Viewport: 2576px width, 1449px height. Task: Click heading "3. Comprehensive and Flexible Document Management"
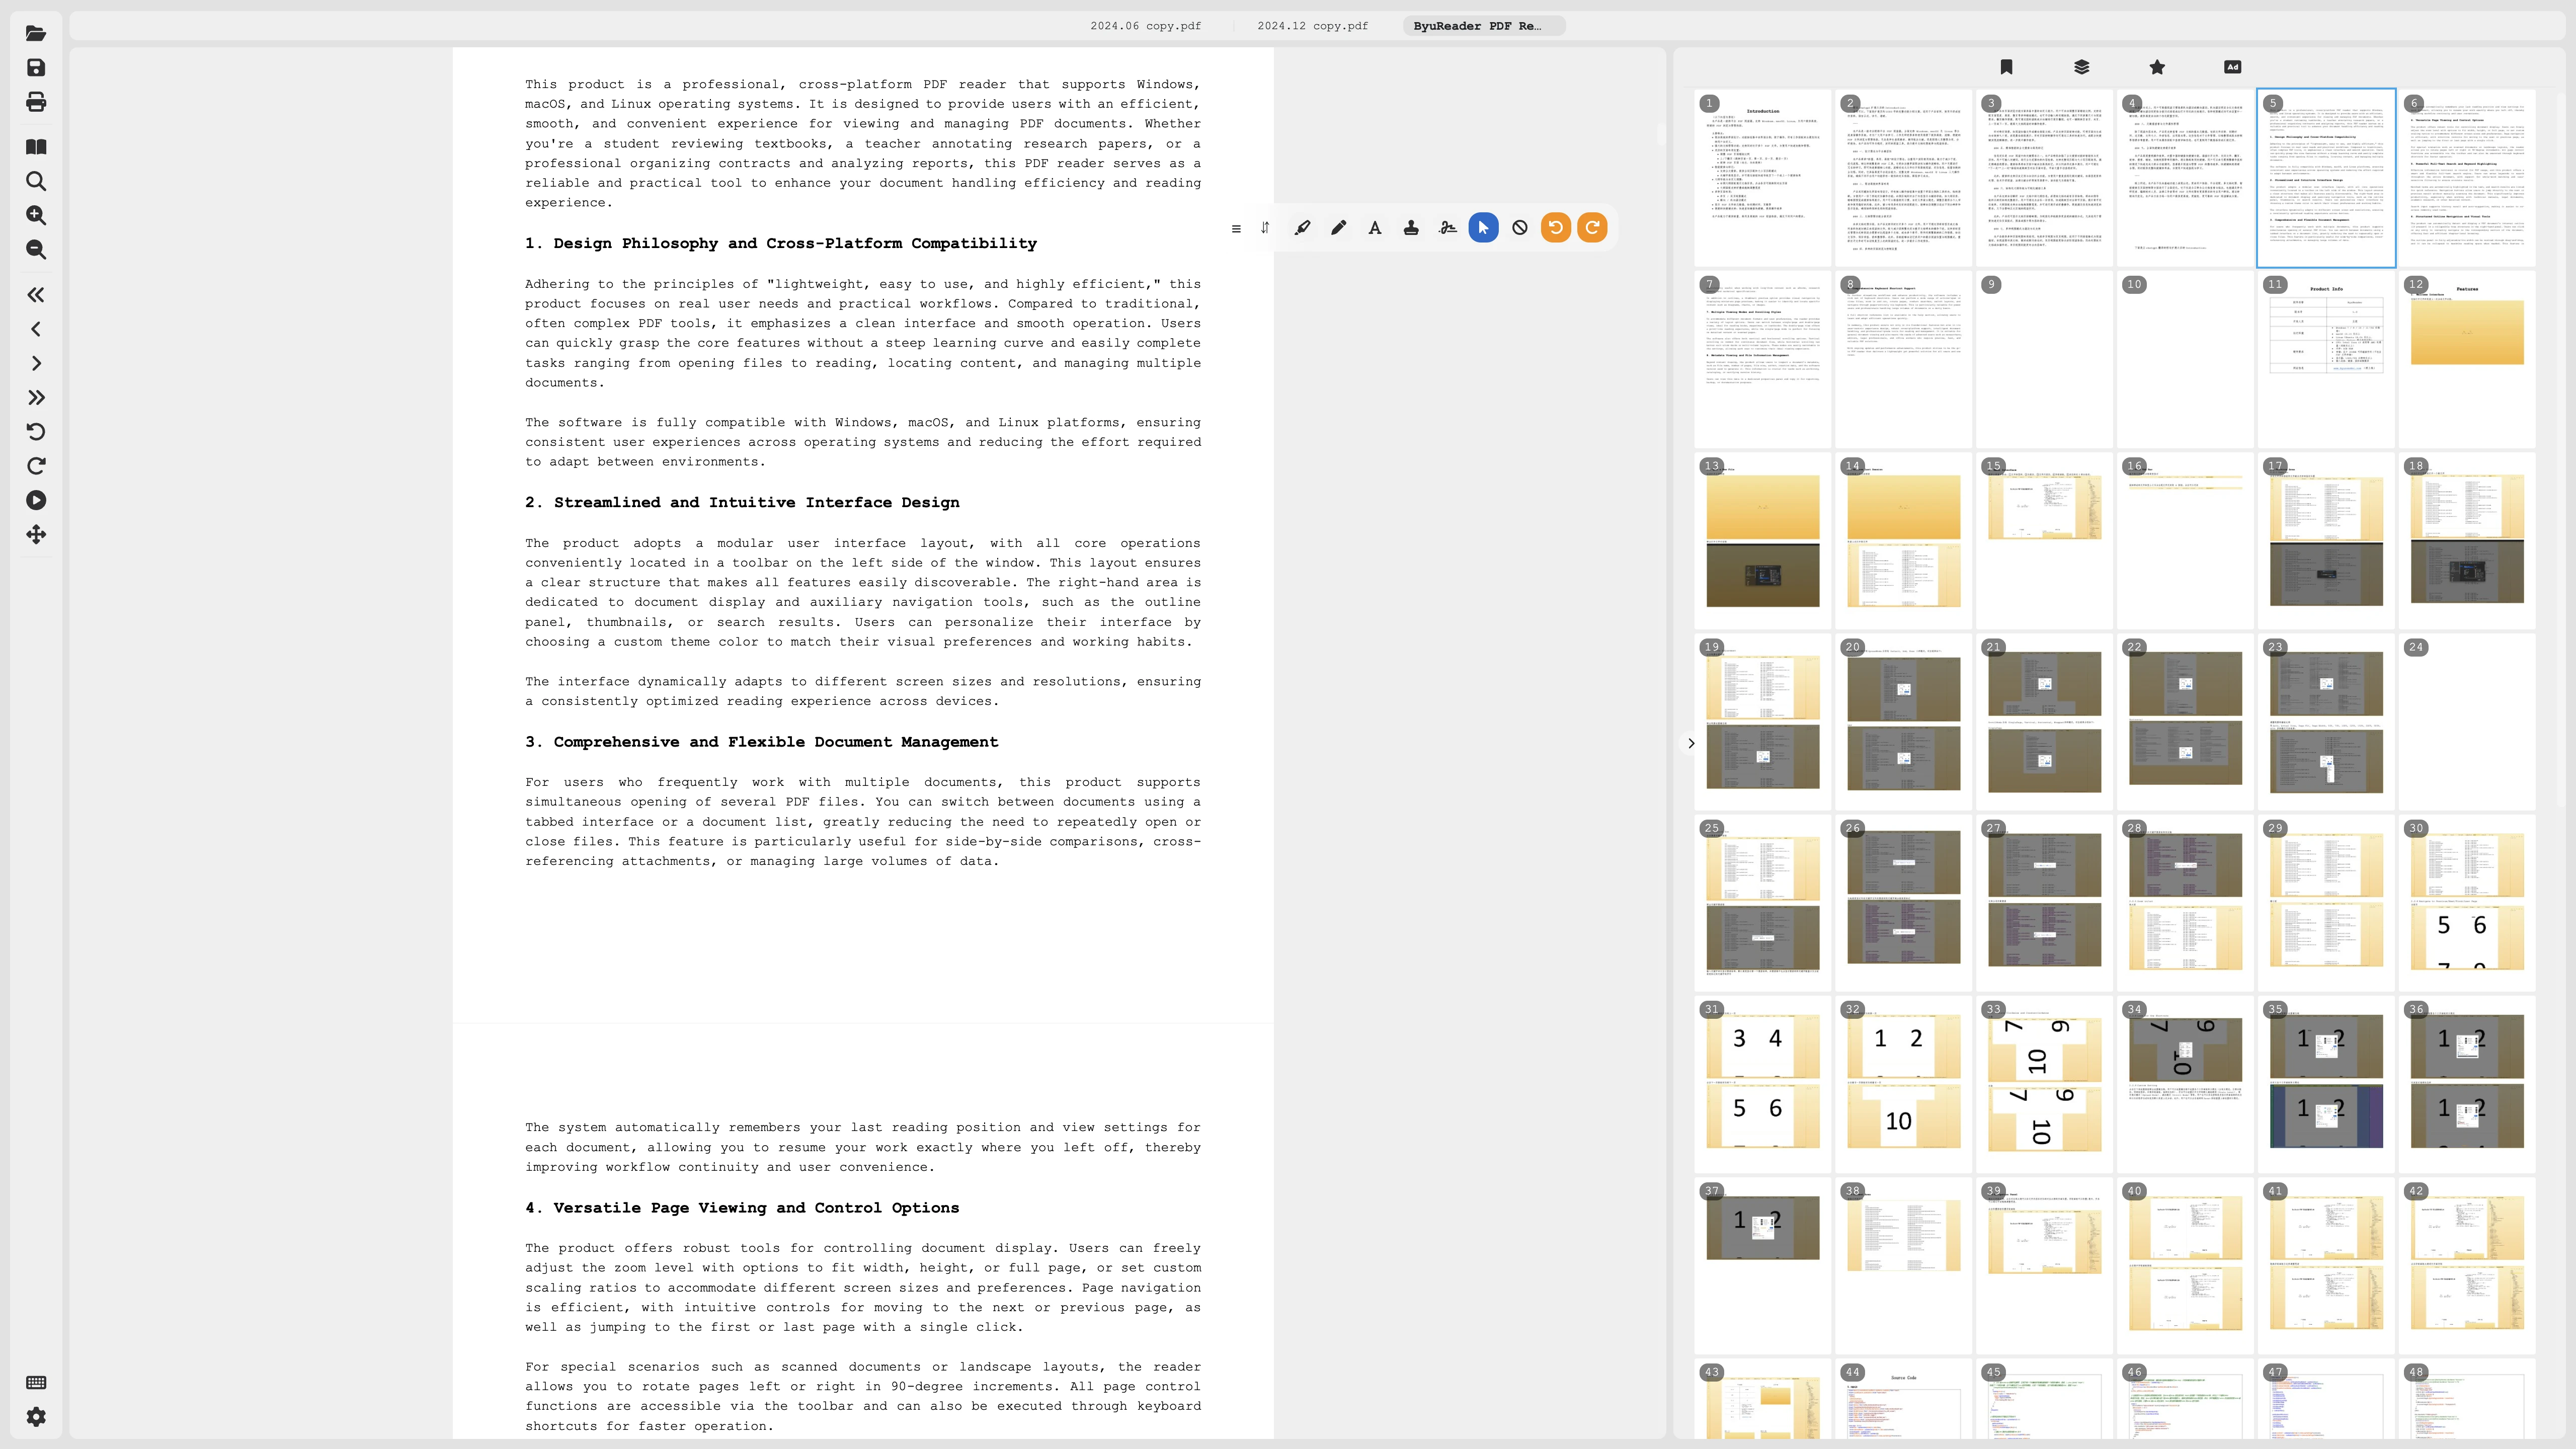pos(761,742)
